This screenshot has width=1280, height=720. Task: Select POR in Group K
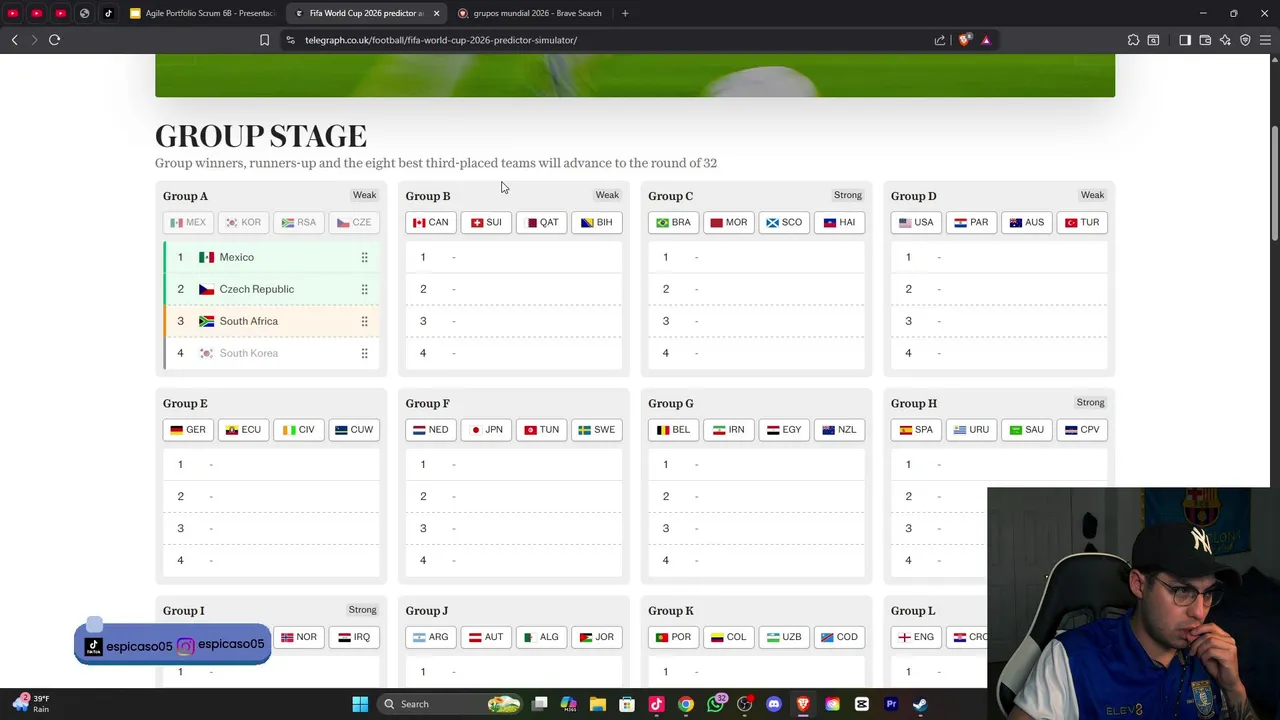click(x=673, y=637)
